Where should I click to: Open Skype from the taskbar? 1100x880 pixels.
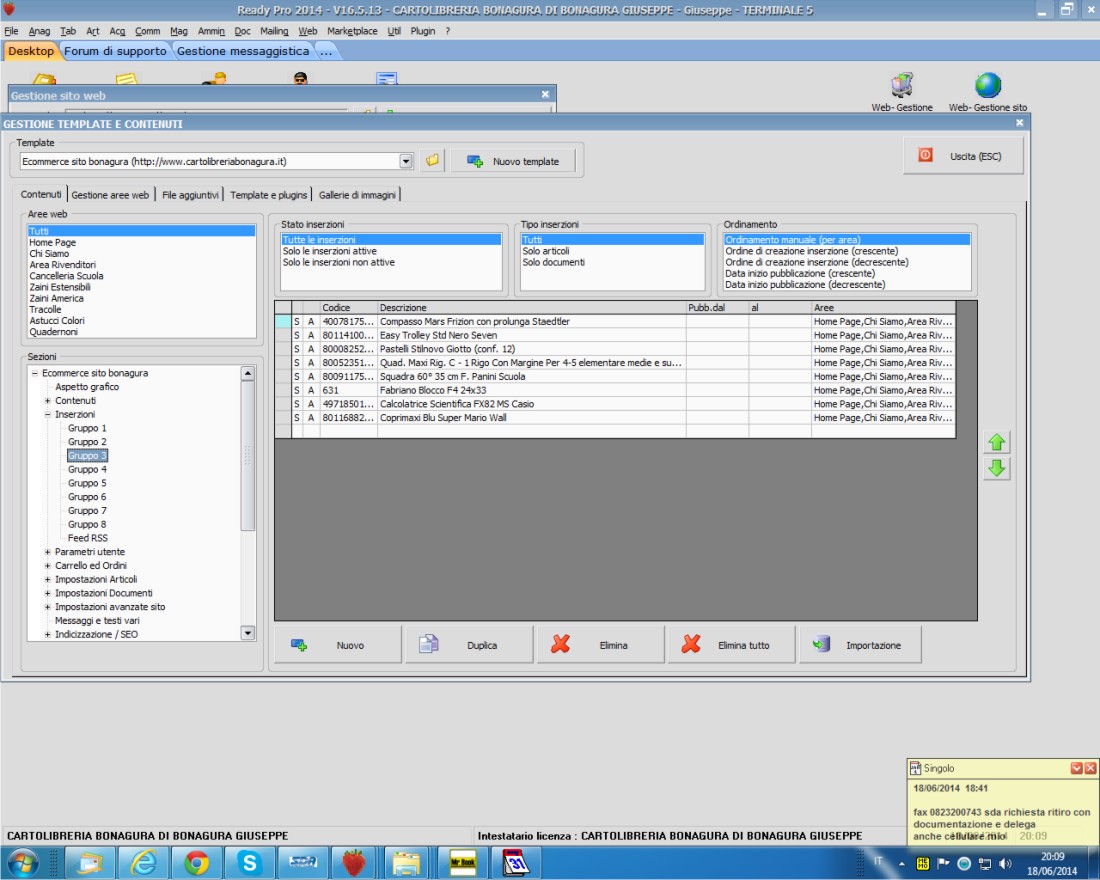[x=249, y=862]
